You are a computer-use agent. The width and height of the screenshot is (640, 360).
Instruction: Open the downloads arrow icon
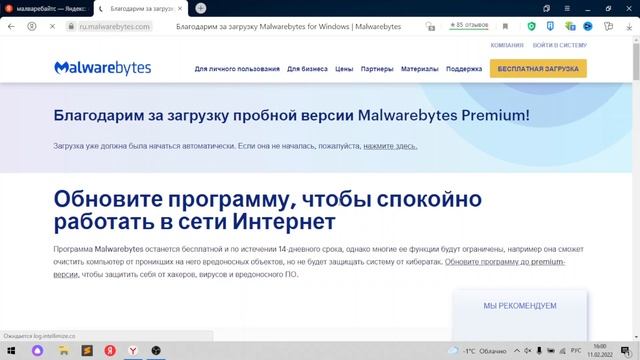coord(629,27)
